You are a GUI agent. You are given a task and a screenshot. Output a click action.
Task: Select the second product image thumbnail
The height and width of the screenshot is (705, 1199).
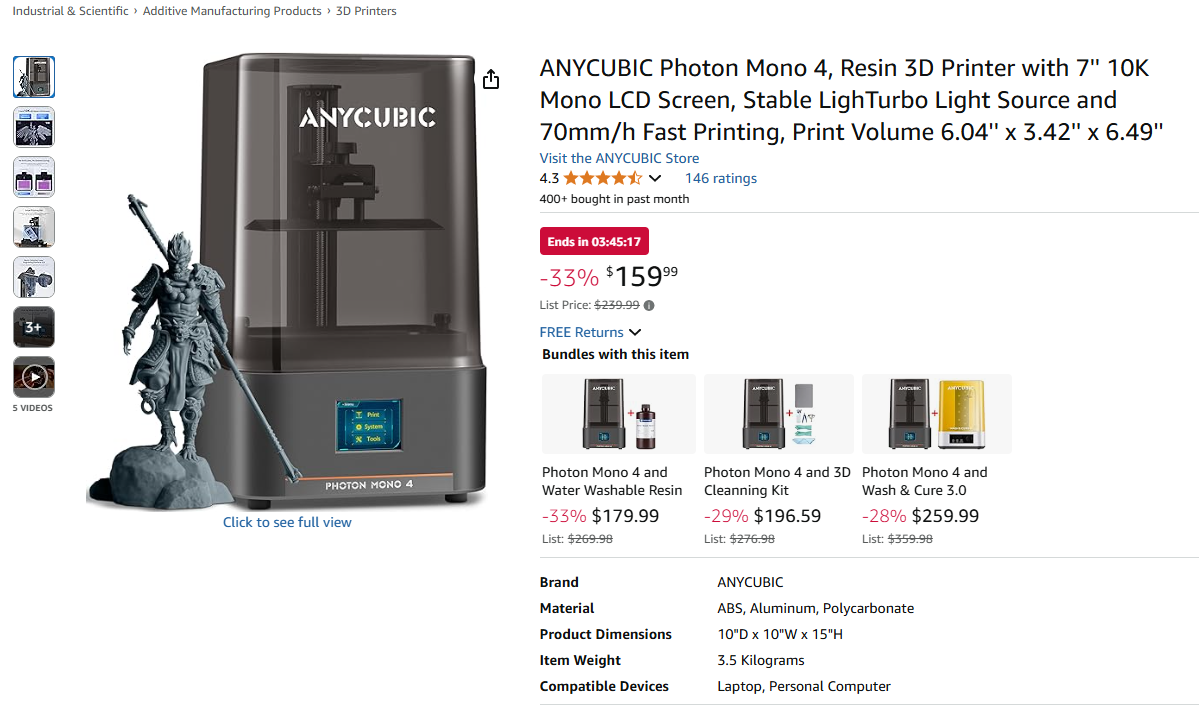pos(34,127)
